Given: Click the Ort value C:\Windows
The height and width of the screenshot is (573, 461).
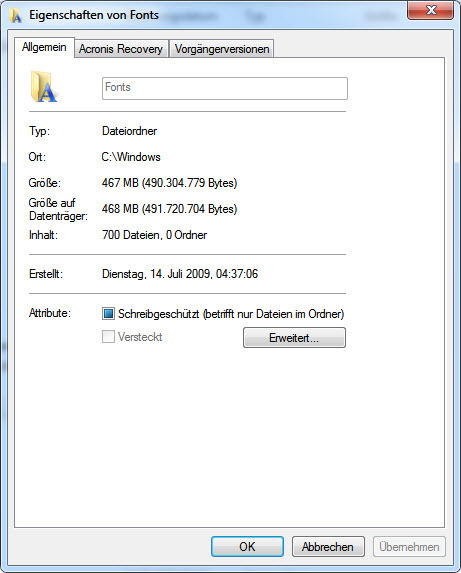Looking at the screenshot, I should [x=131, y=157].
